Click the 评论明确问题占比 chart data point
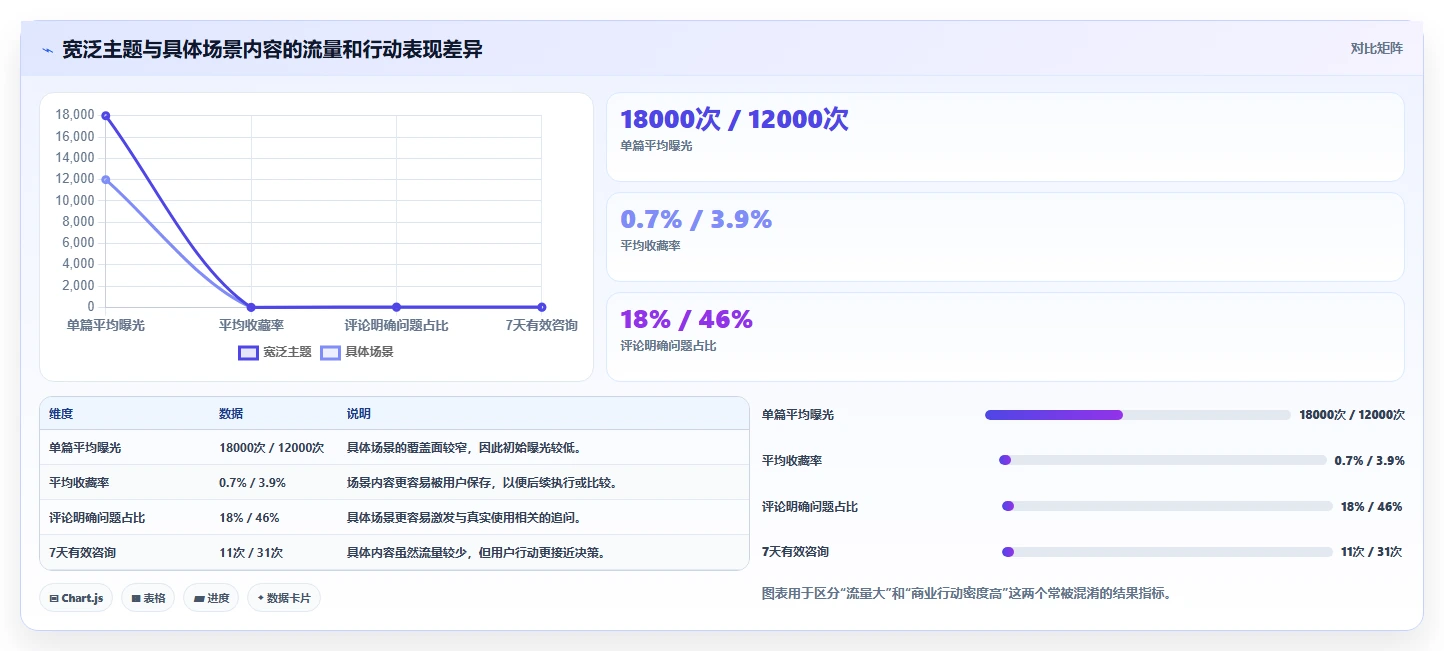The width and height of the screenshot is (1444, 651). pyautogui.click(x=396, y=307)
